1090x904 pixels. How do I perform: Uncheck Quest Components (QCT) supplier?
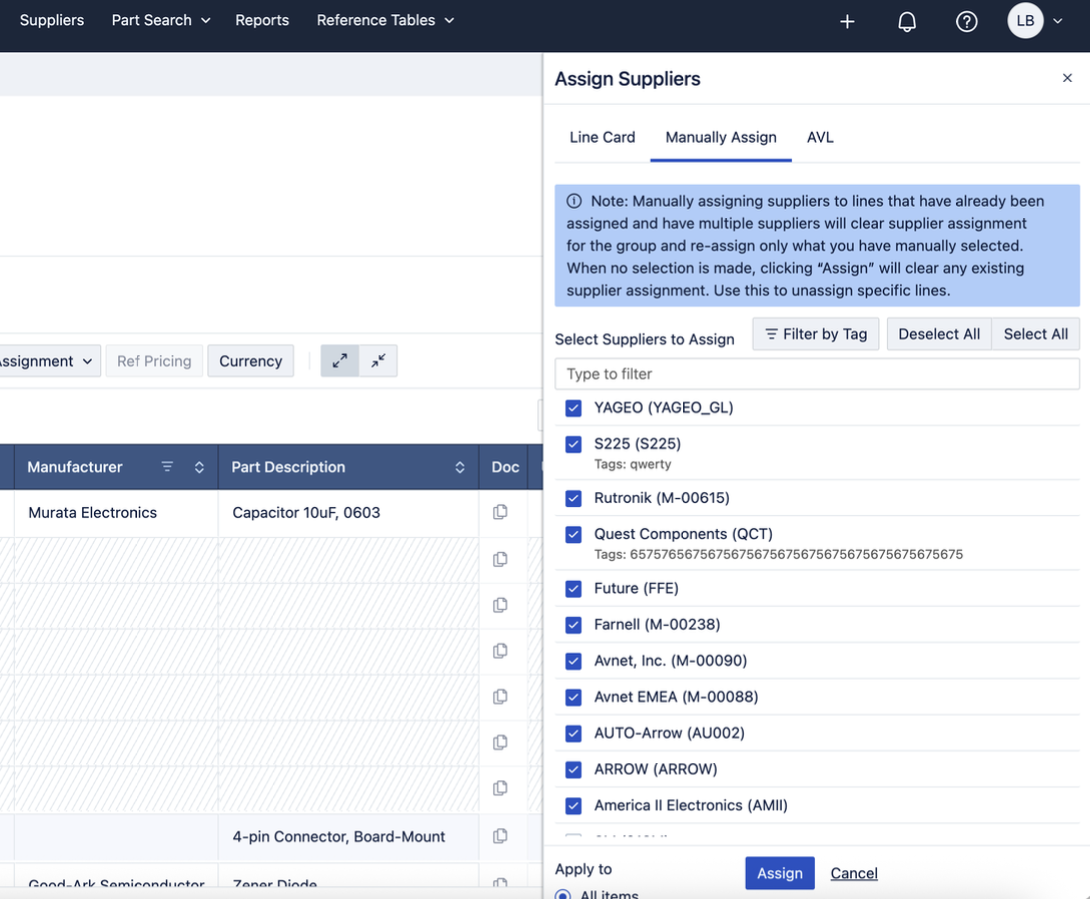click(574, 535)
